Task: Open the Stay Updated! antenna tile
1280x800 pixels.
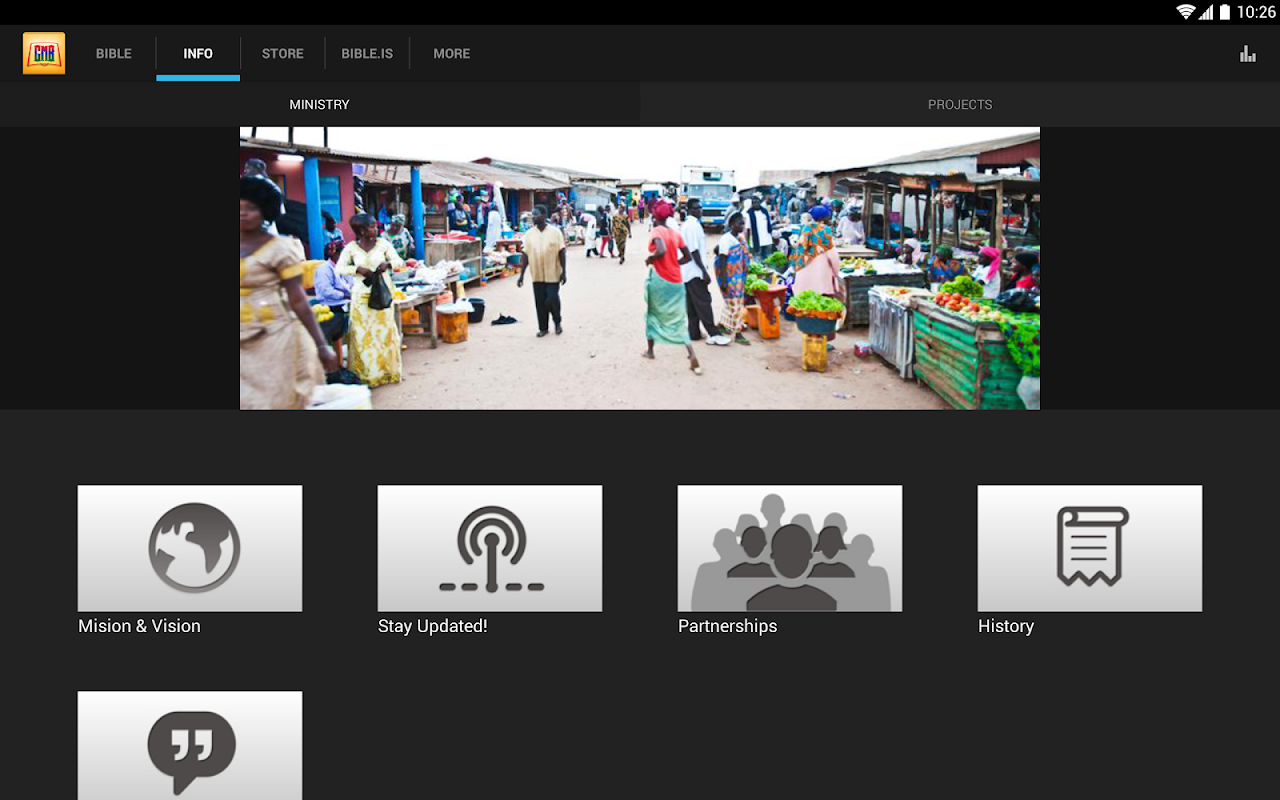Action: [490, 548]
